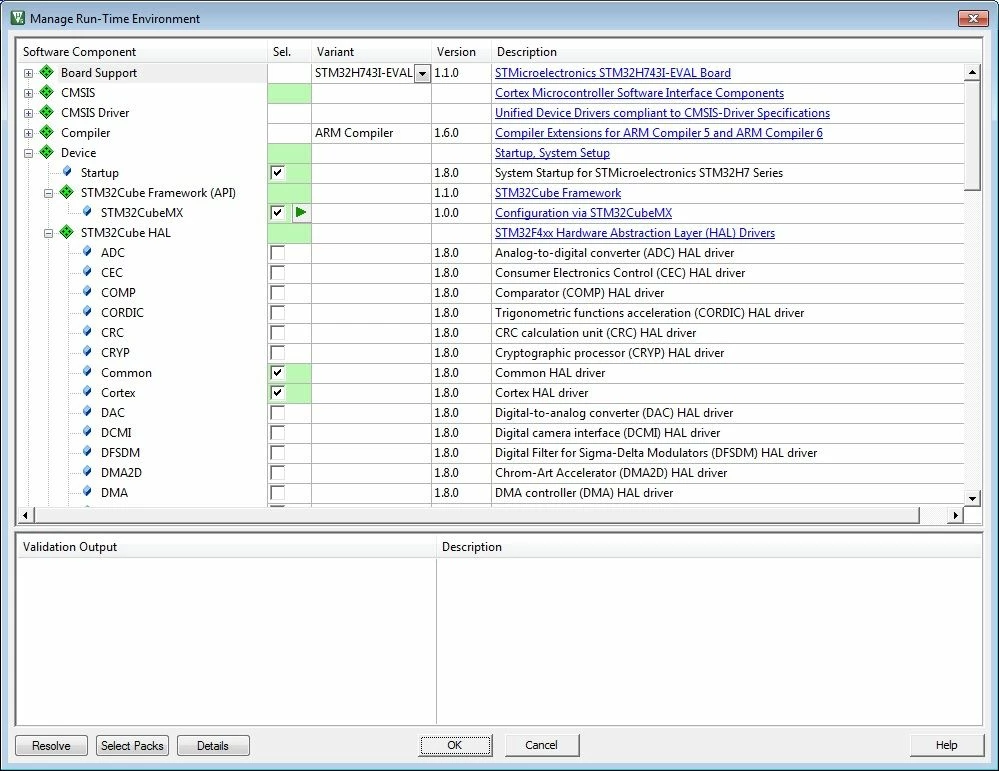Image resolution: width=999 pixels, height=771 pixels.
Task: Click the DCMI blue component icon
Action: point(87,431)
